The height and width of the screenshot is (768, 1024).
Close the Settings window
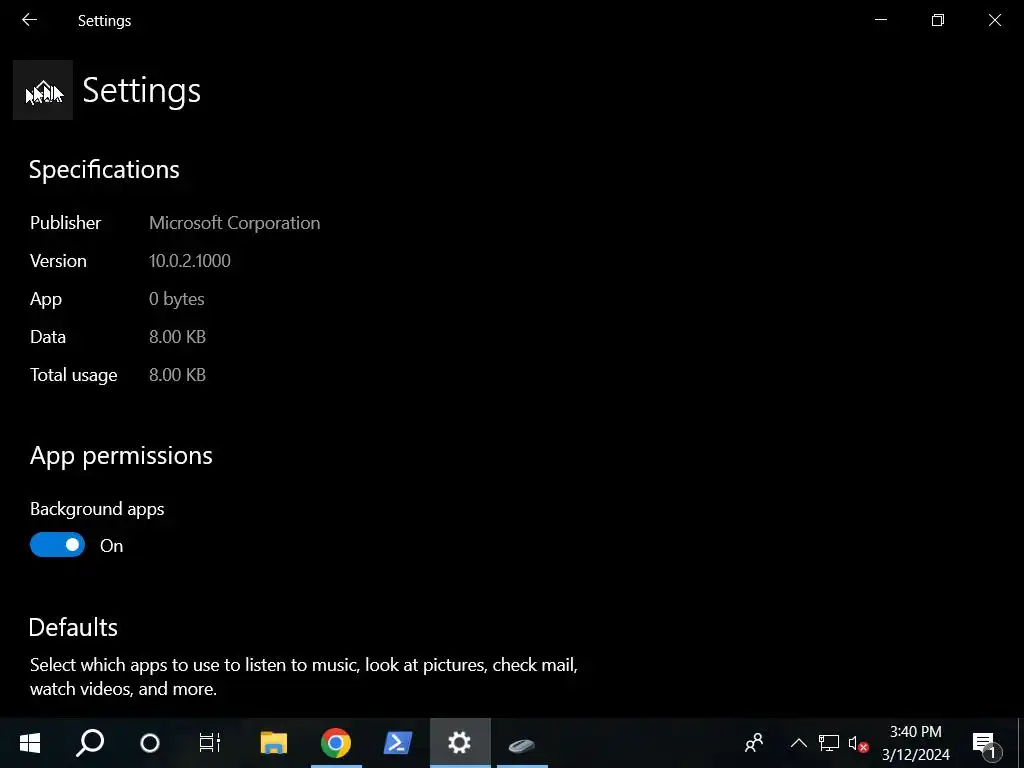tap(995, 20)
